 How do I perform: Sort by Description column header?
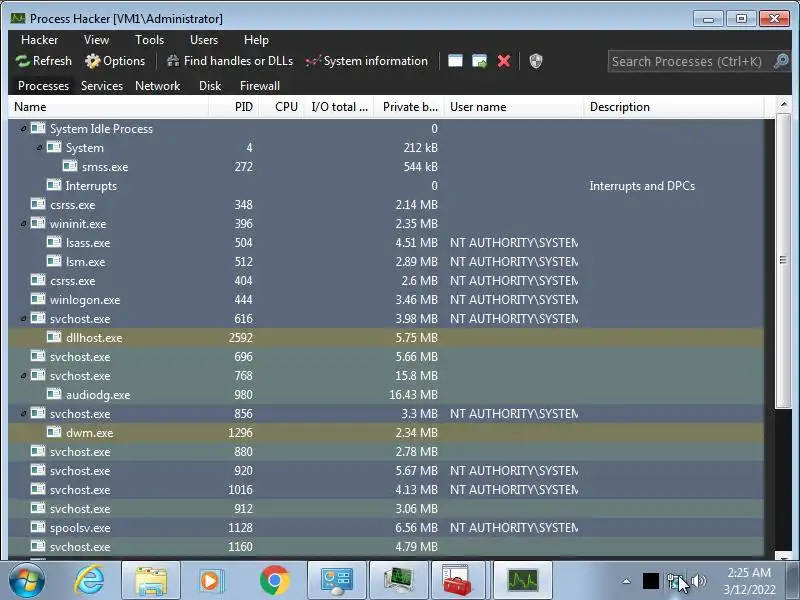(x=673, y=107)
